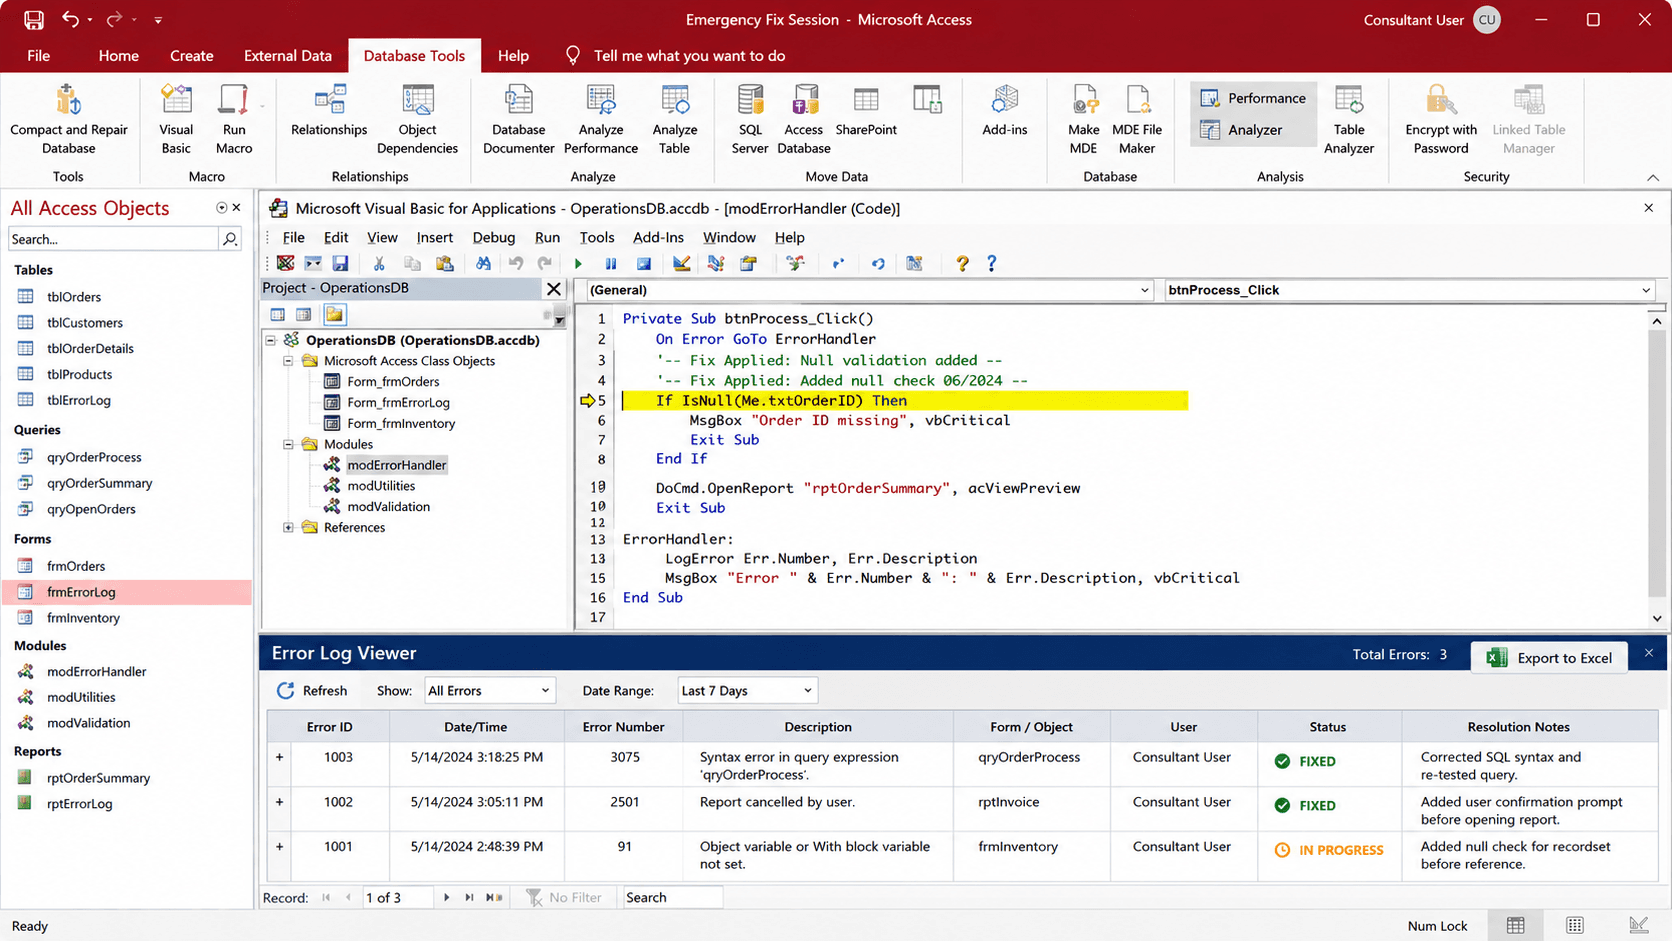This screenshot has width=1672, height=941.
Task: Go to next record in navigator
Action: tap(446, 898)
